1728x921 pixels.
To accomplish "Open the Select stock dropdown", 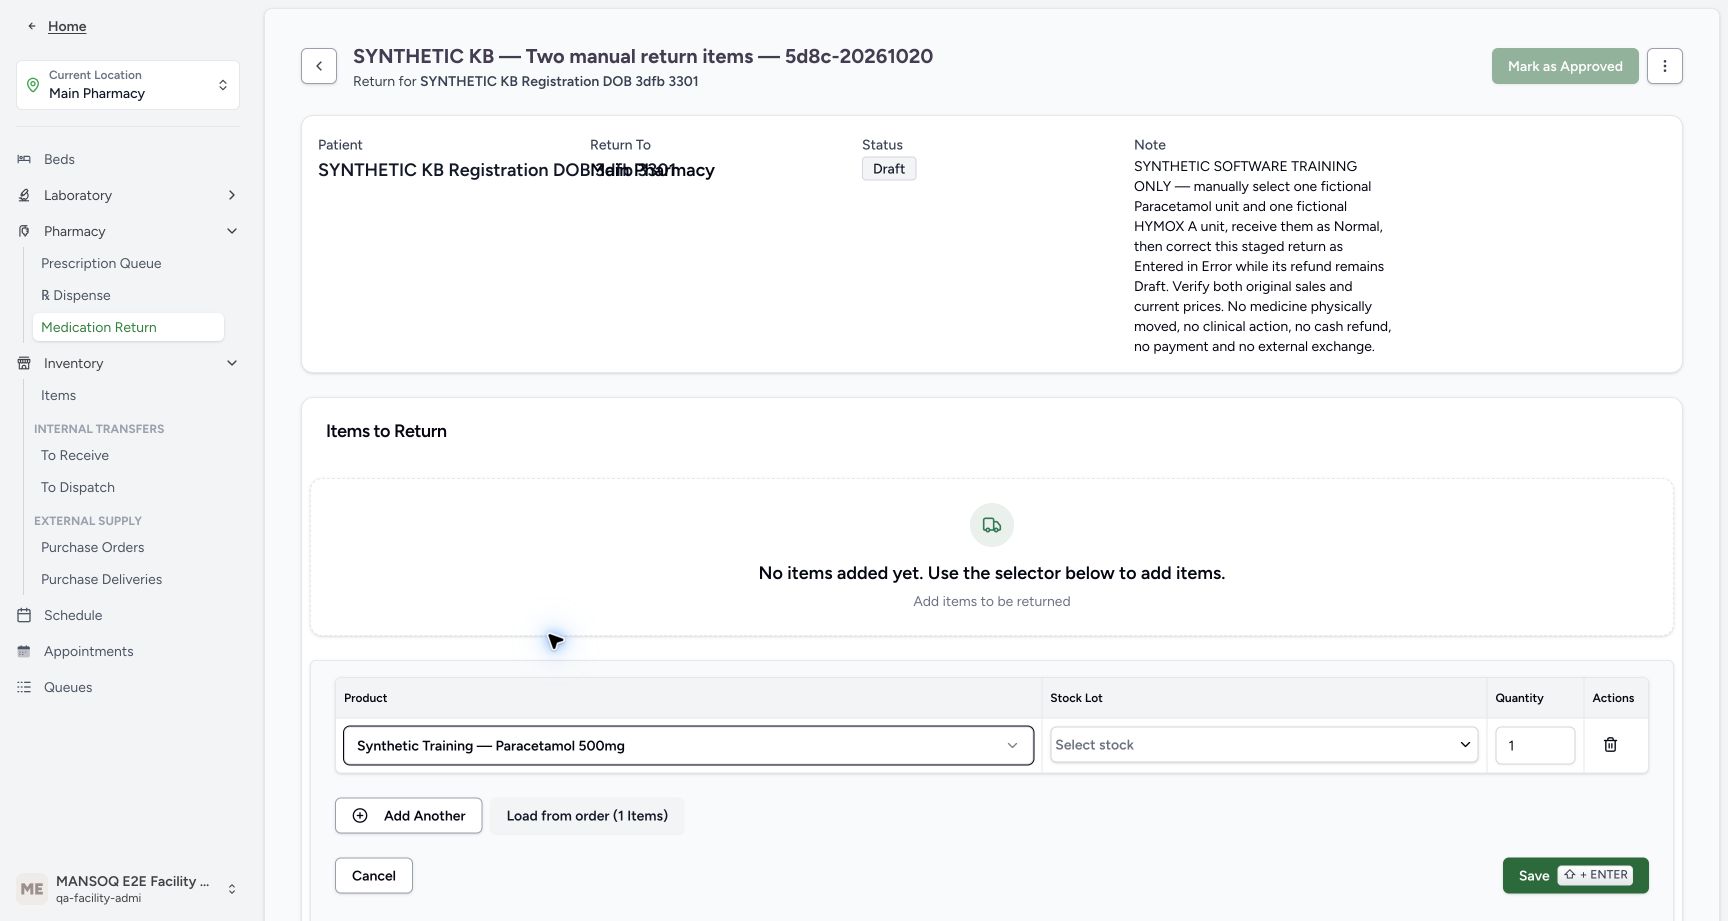I will [1264, 745].
